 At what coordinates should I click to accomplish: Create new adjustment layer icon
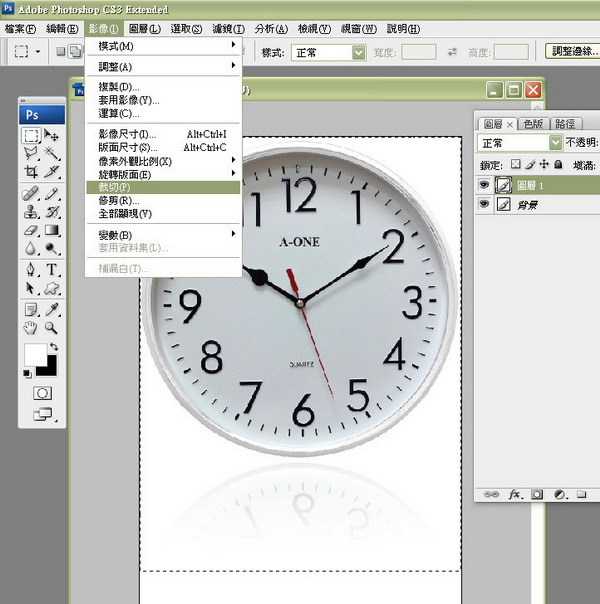[x=560, y=494]
